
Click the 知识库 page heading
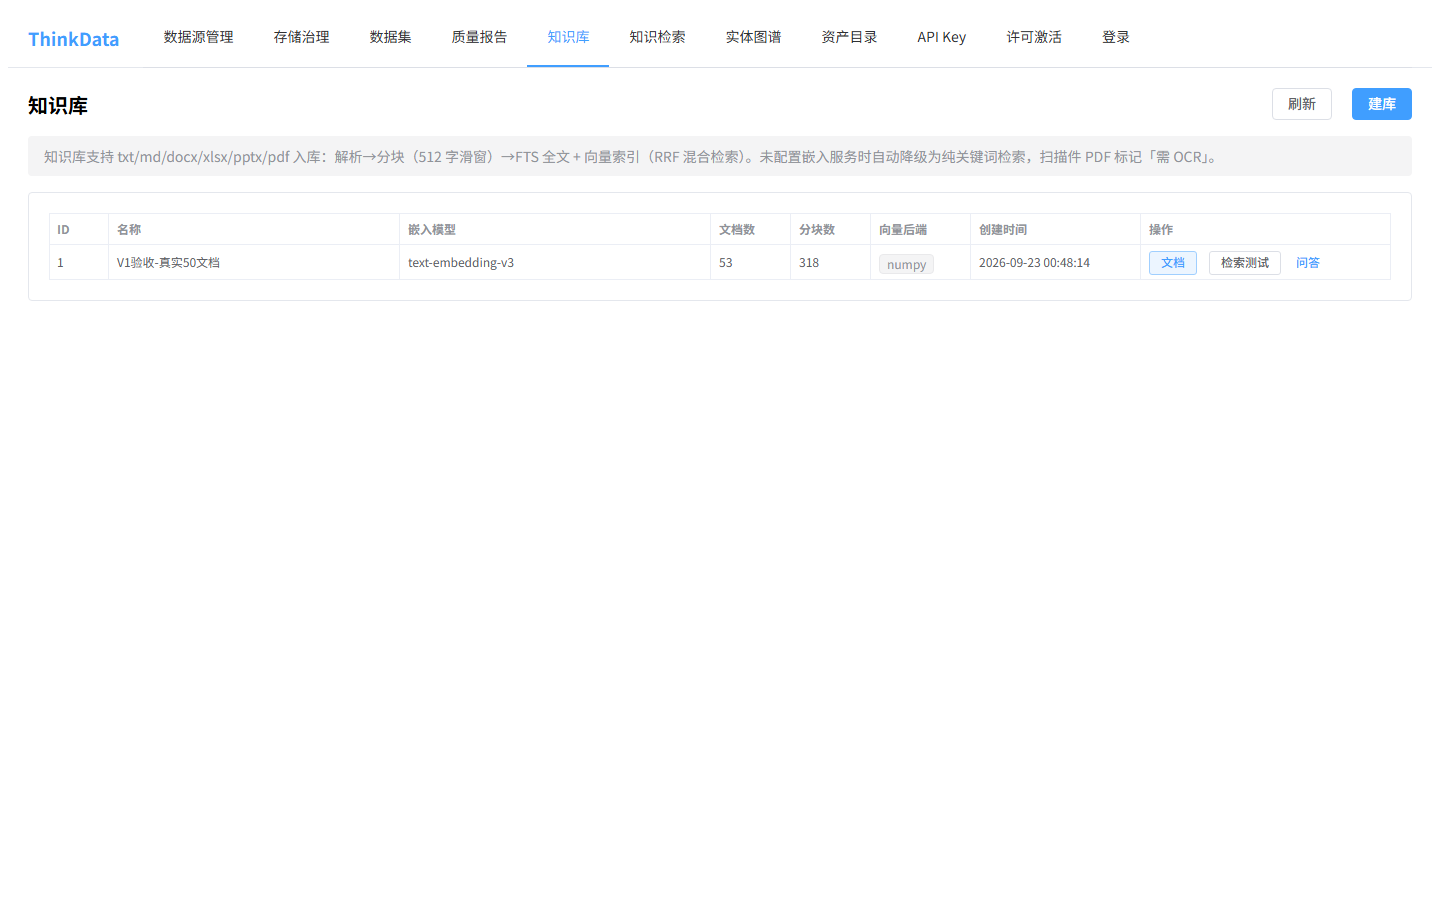(x=58, y=105)
